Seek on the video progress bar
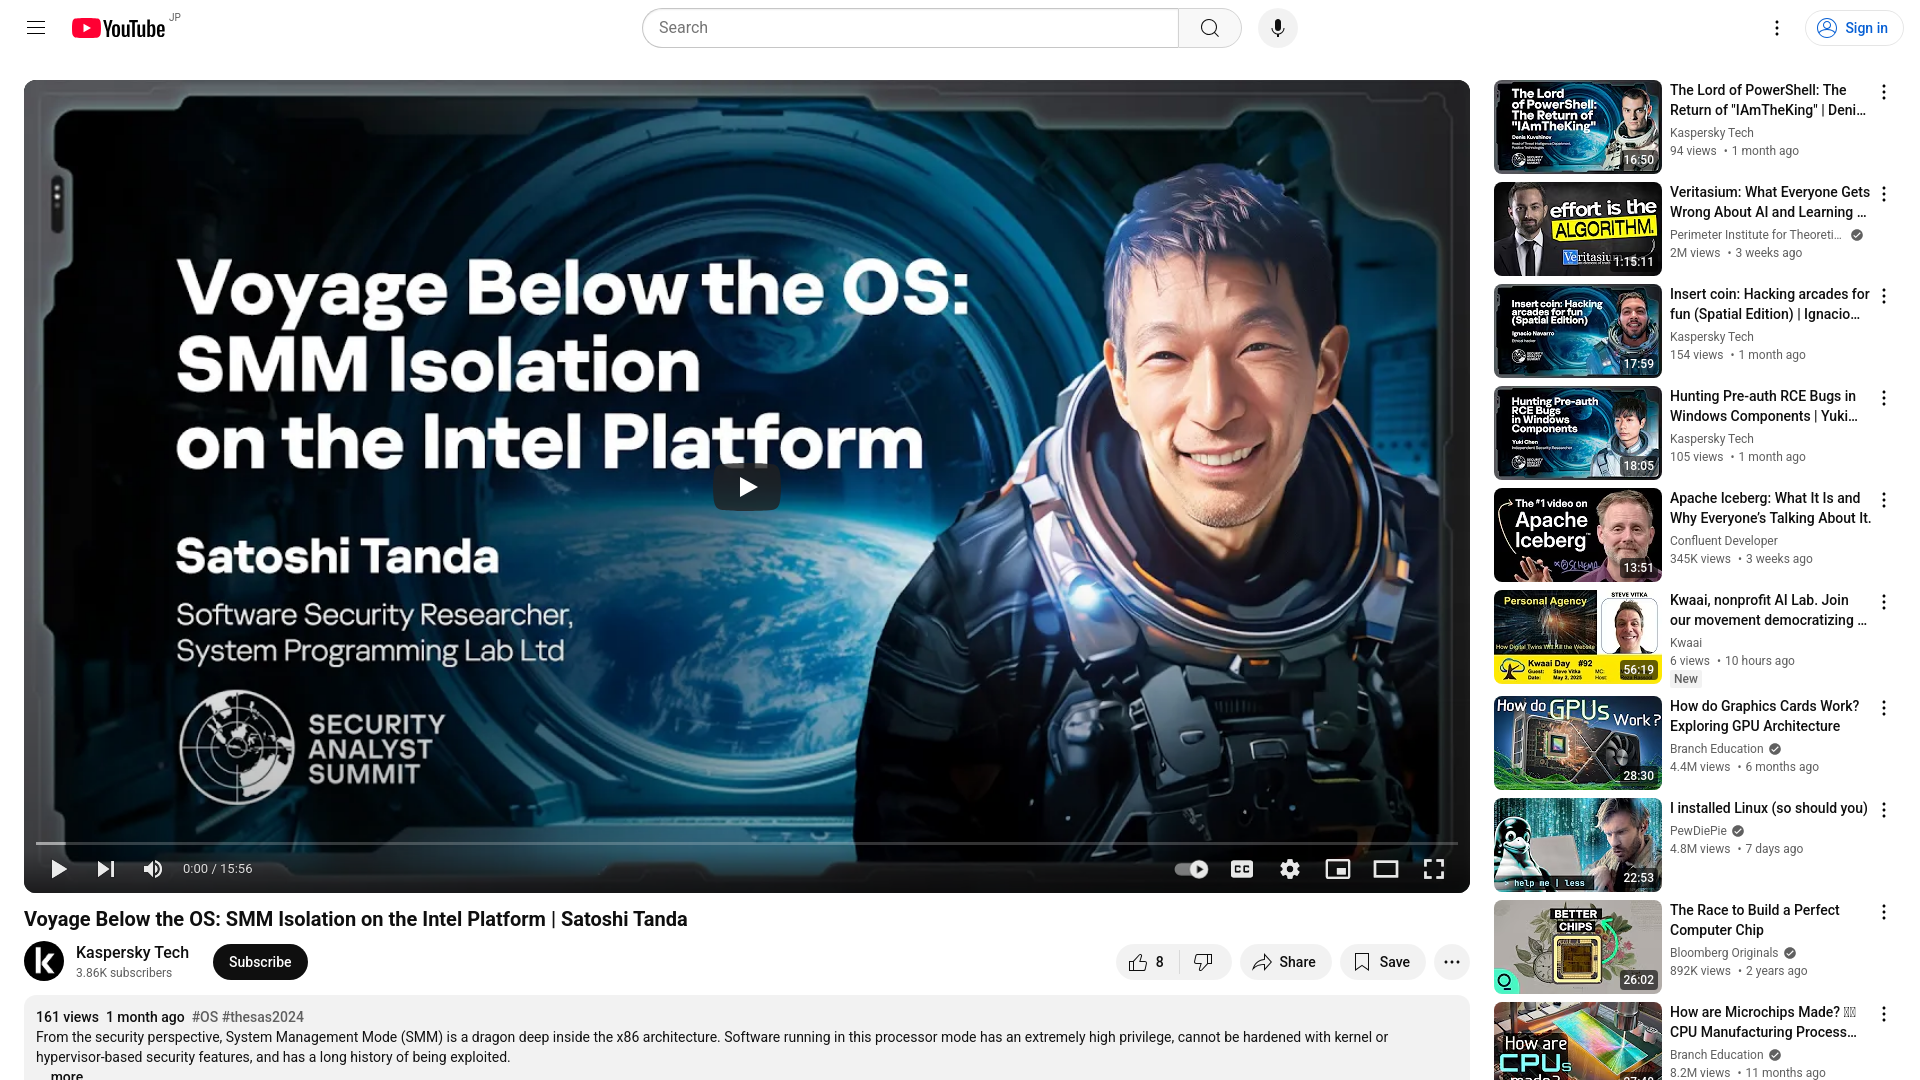 747,843
